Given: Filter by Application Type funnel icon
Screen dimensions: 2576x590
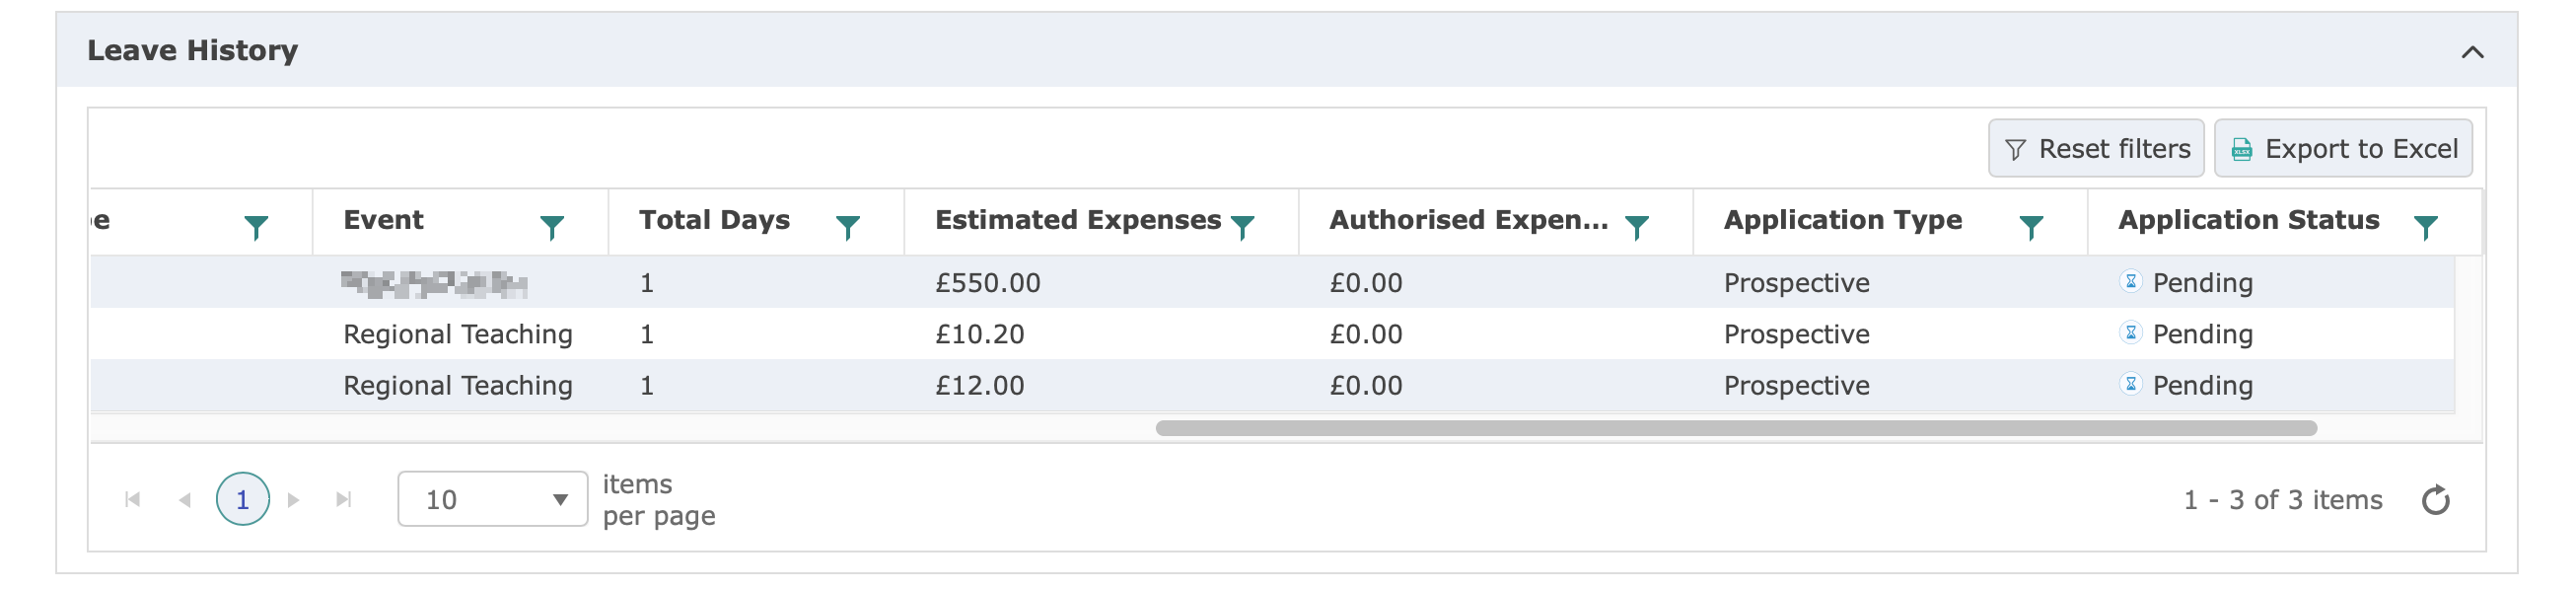Looking at the screenshot, I should (x=2030, y=227).
